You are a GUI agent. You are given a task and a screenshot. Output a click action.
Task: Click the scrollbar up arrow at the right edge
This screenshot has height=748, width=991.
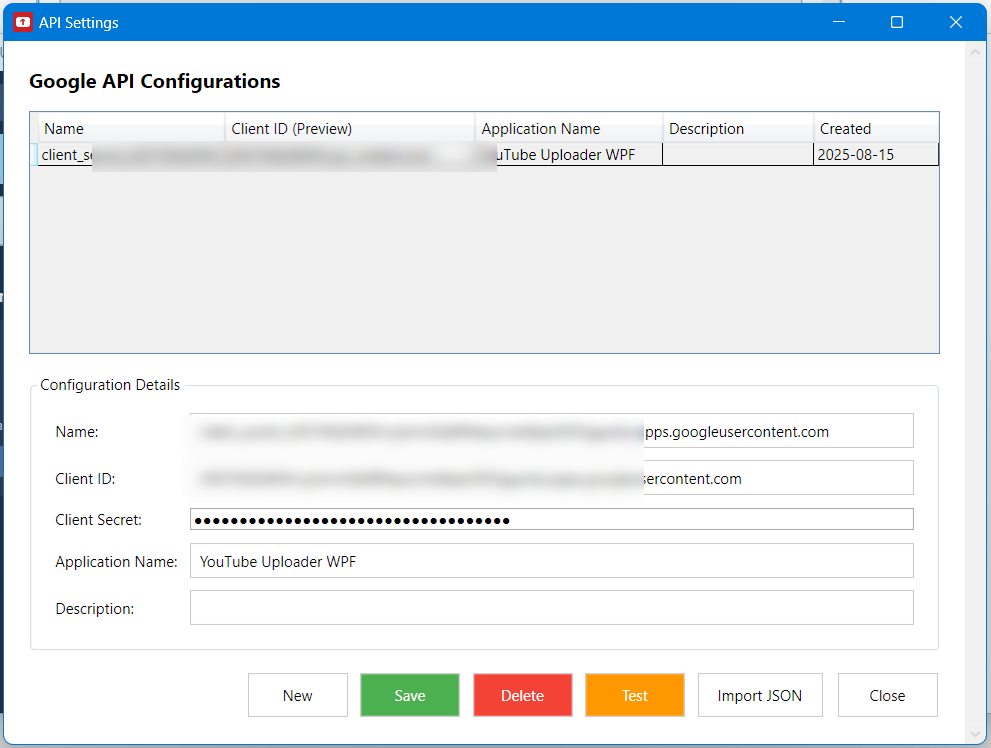tap(975, 53)
